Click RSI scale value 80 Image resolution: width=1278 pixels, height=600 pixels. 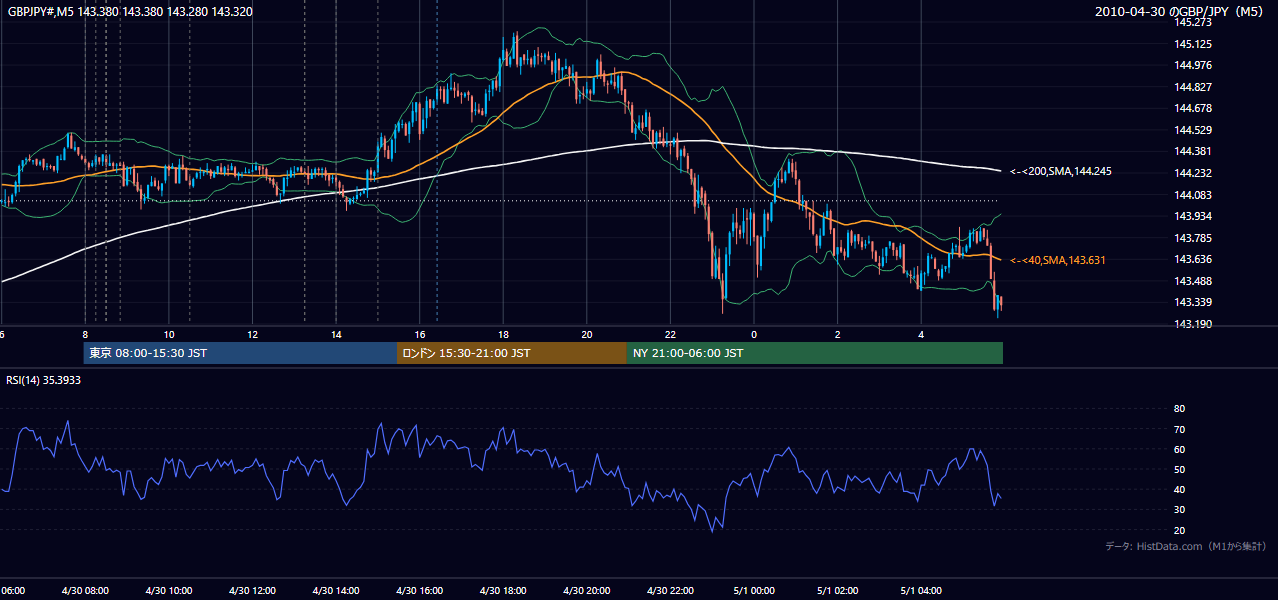[1180, 409]
